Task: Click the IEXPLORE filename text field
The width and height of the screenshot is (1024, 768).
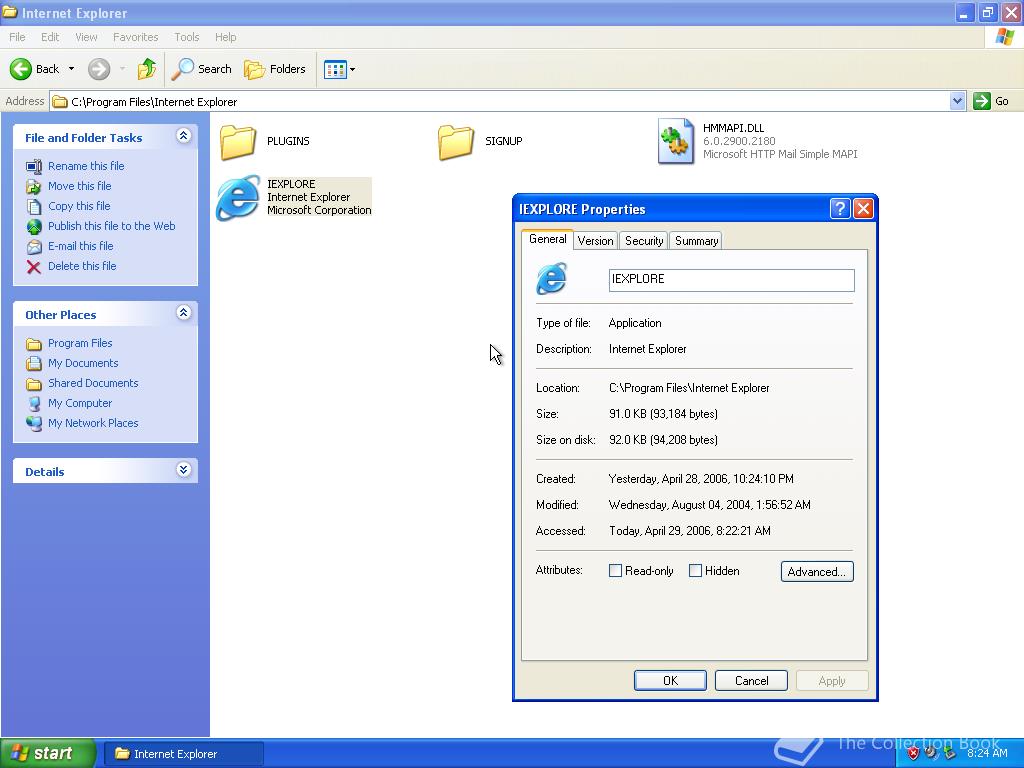Action: pyautogui.click(x=731, y=280)
